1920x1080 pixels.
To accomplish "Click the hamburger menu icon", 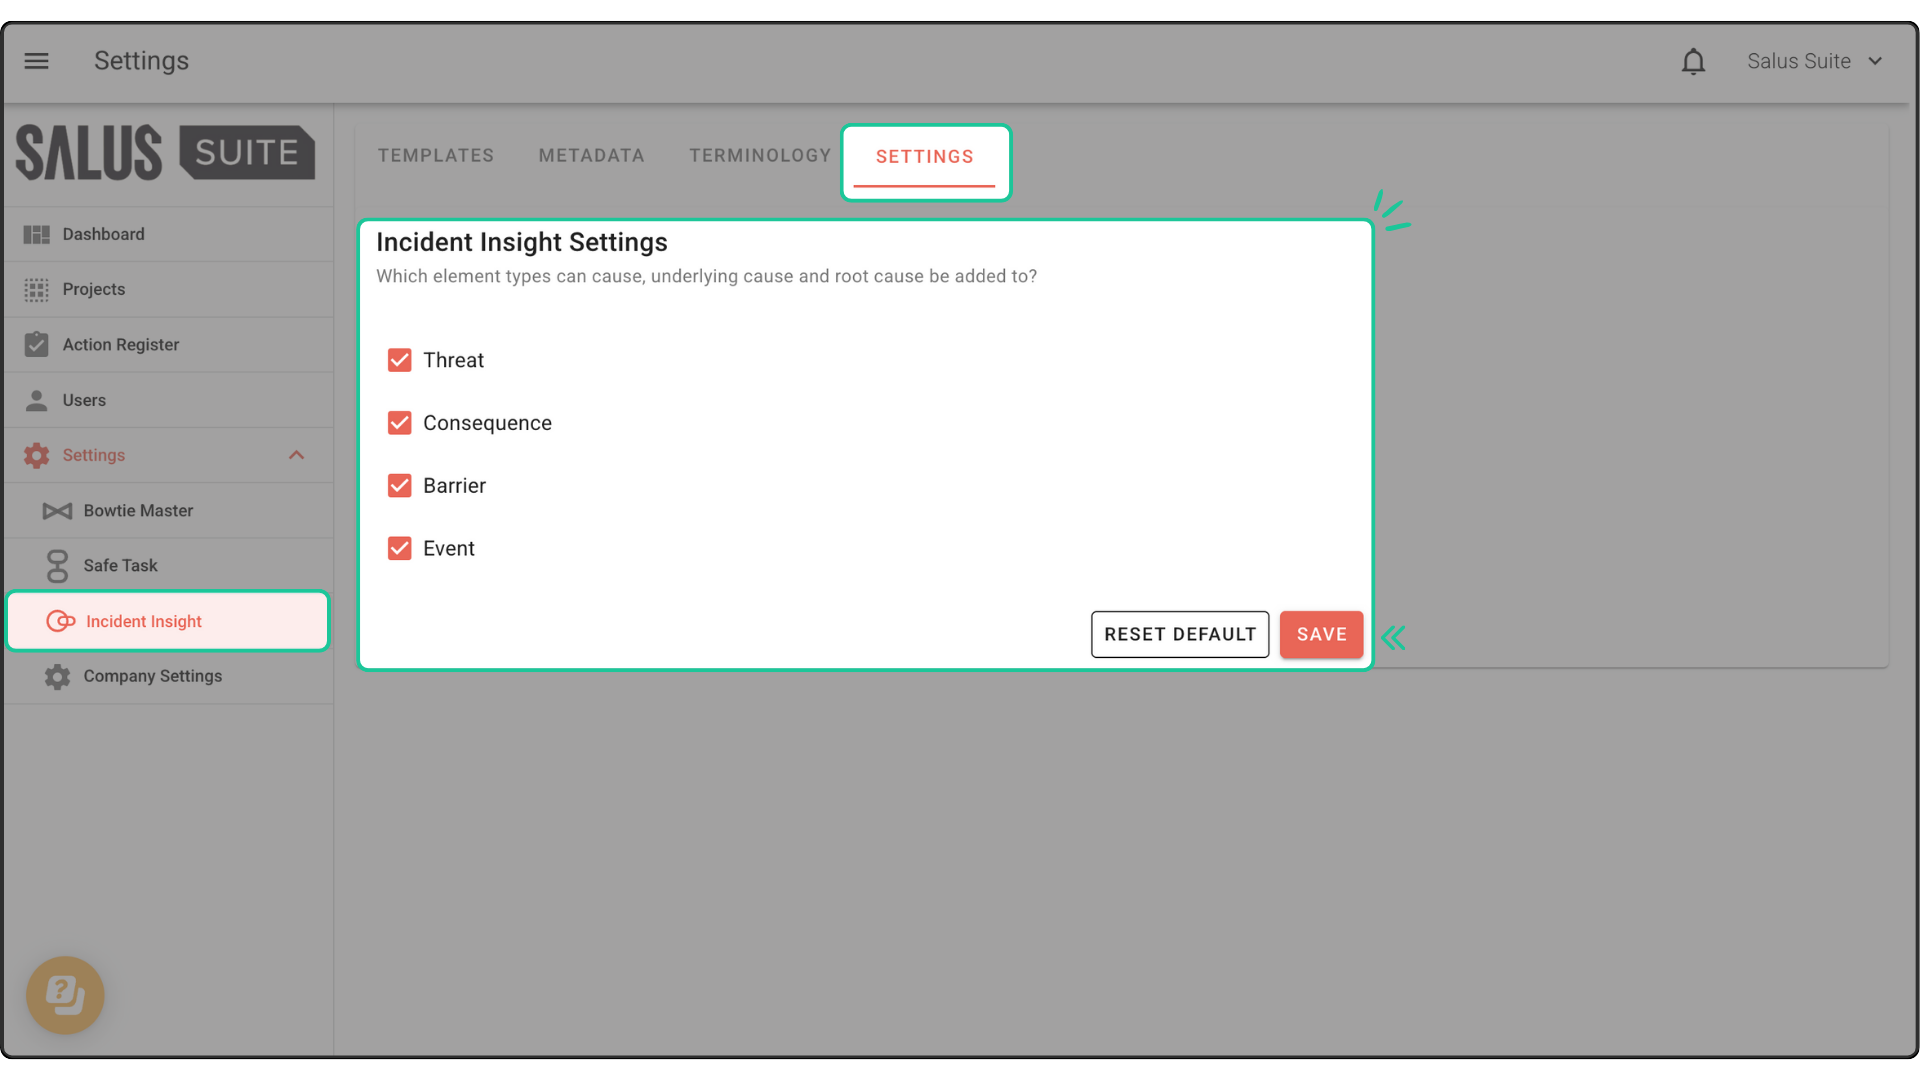I will pos(37,61).
